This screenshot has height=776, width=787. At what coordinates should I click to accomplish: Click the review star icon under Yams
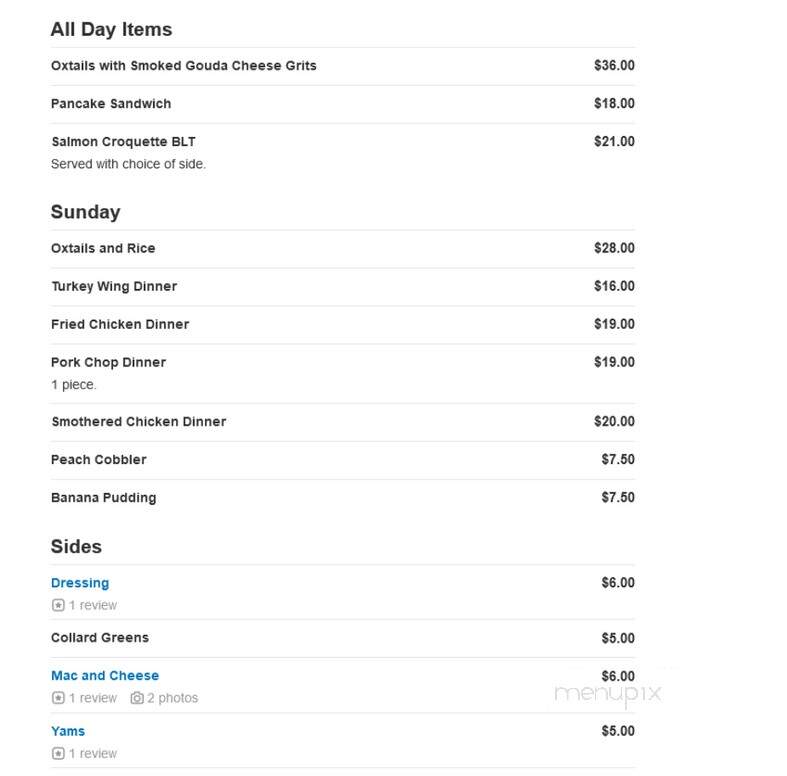point(58,753)
